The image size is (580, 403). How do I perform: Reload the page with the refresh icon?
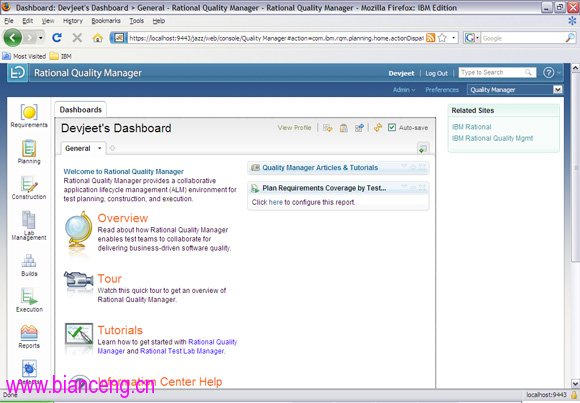point(57,37)
